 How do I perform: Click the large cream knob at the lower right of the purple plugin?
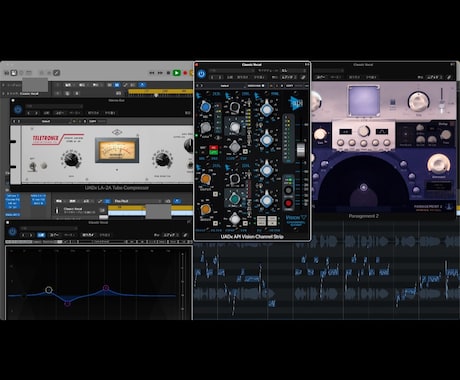click(x=438, y=164)
